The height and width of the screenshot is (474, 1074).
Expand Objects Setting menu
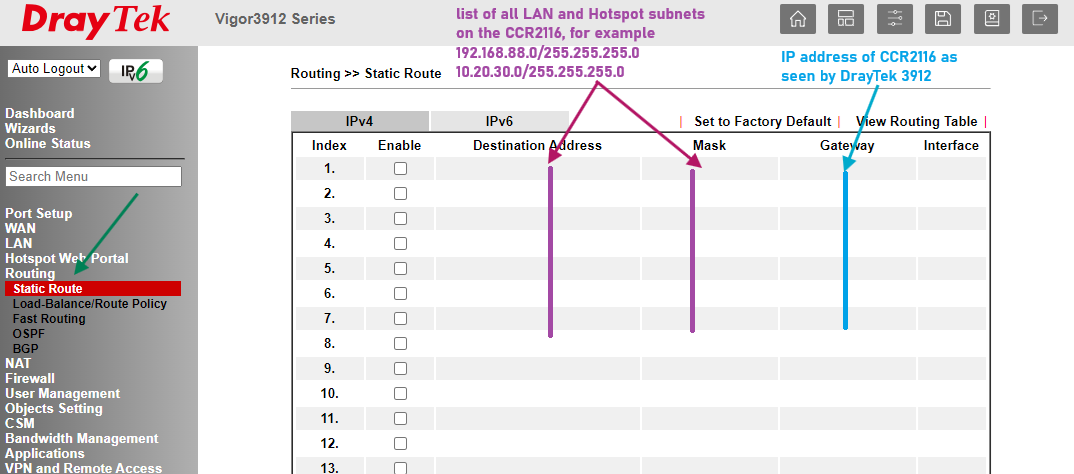[54, 409]
